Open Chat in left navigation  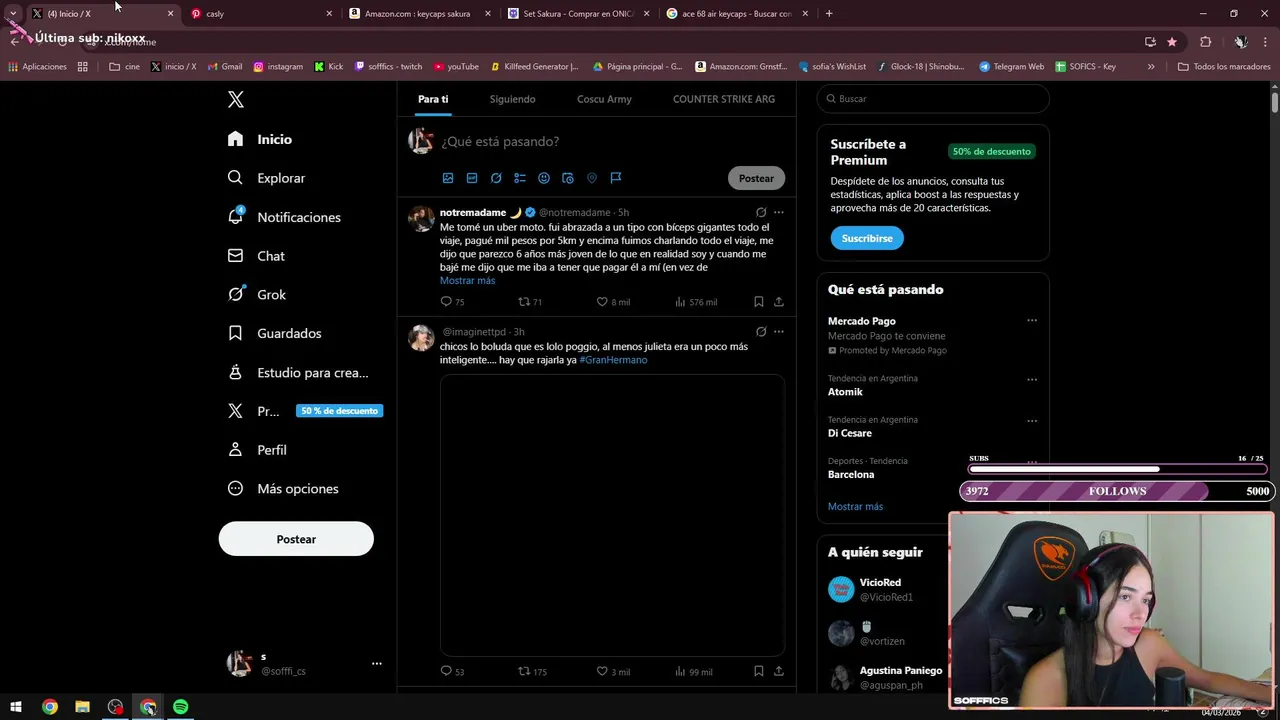coord(256,256)
